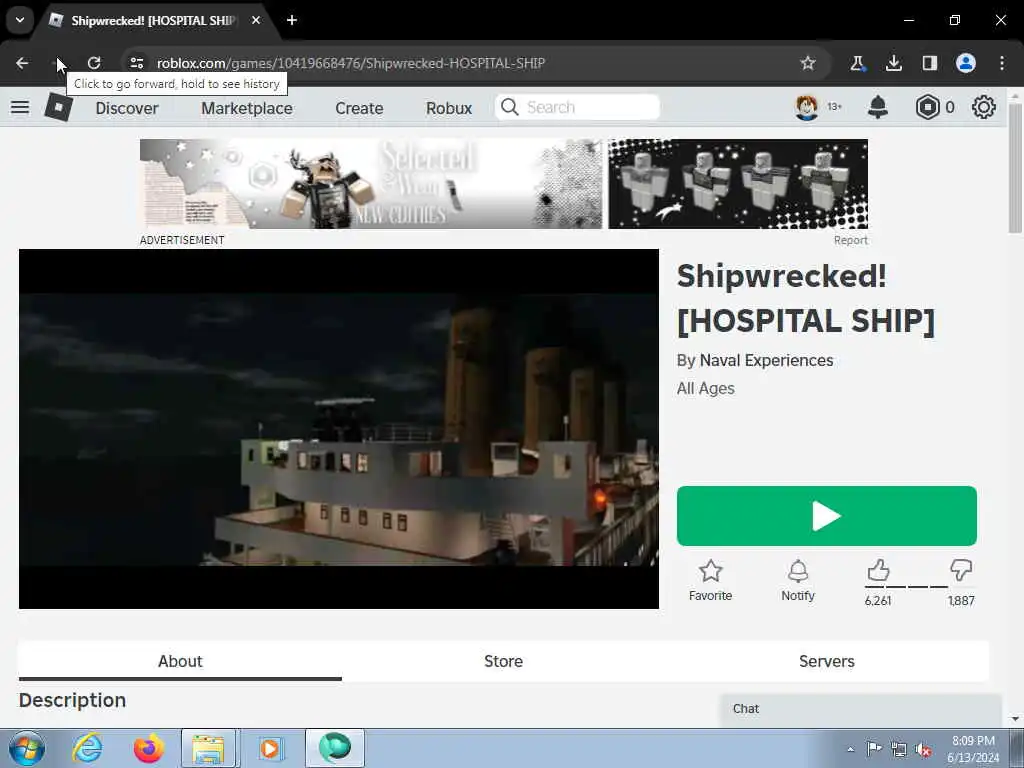This screenshot has height=768, width=1024.
Task: Open the Roblox settings gear
Action: [984, 107]
